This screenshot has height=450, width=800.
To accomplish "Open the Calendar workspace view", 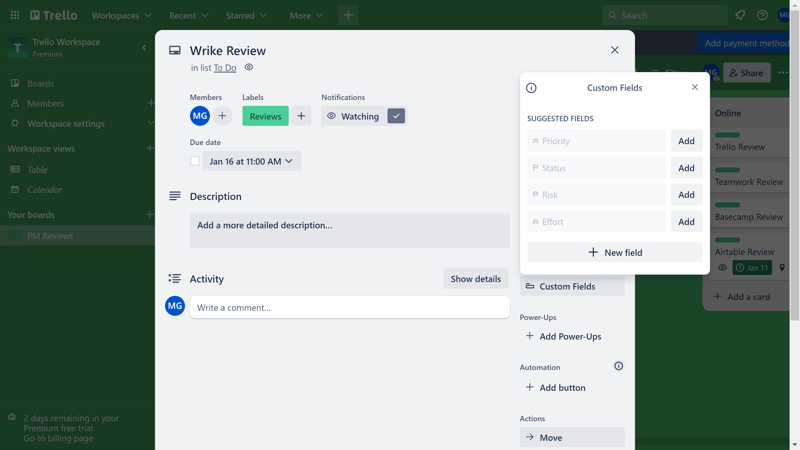I will pos(44,189).
